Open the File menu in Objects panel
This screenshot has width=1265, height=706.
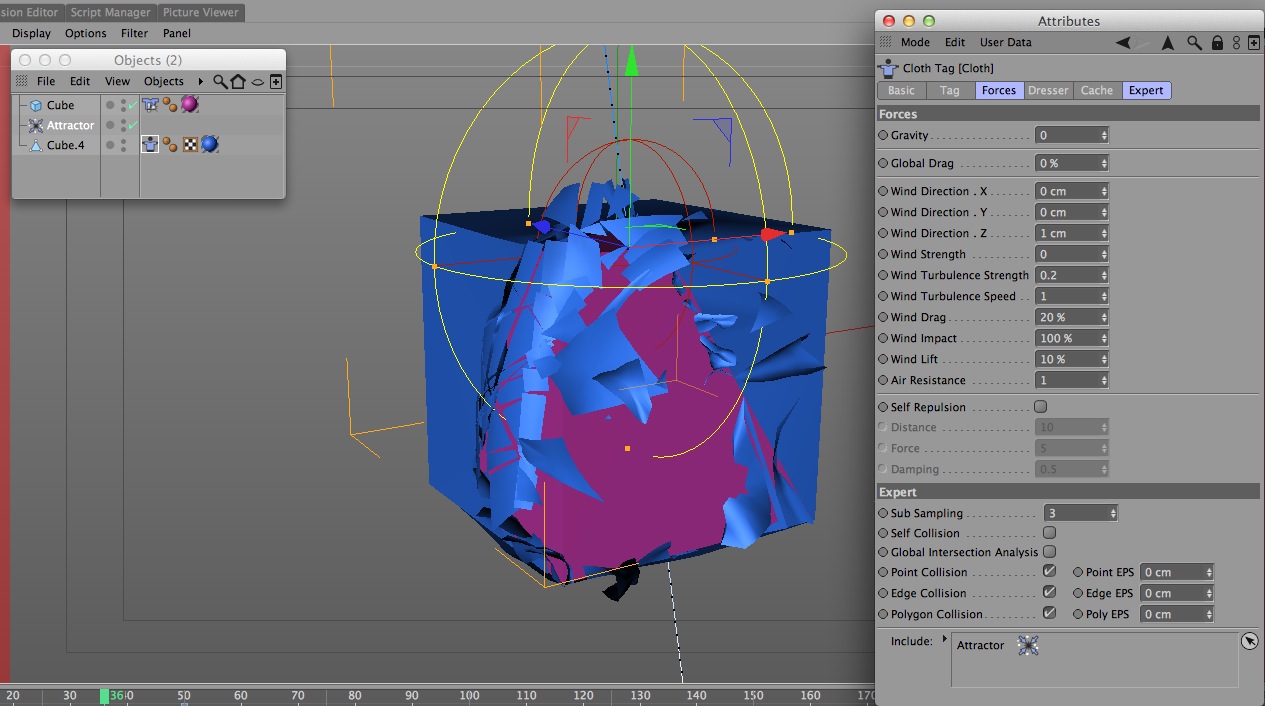pos(46,81)
